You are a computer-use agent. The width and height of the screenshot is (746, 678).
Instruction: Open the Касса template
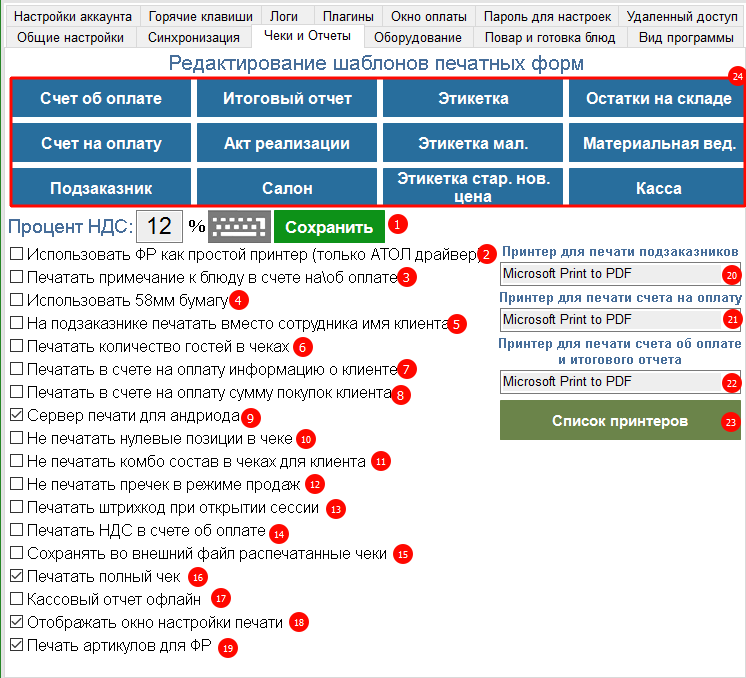point(658,188)
